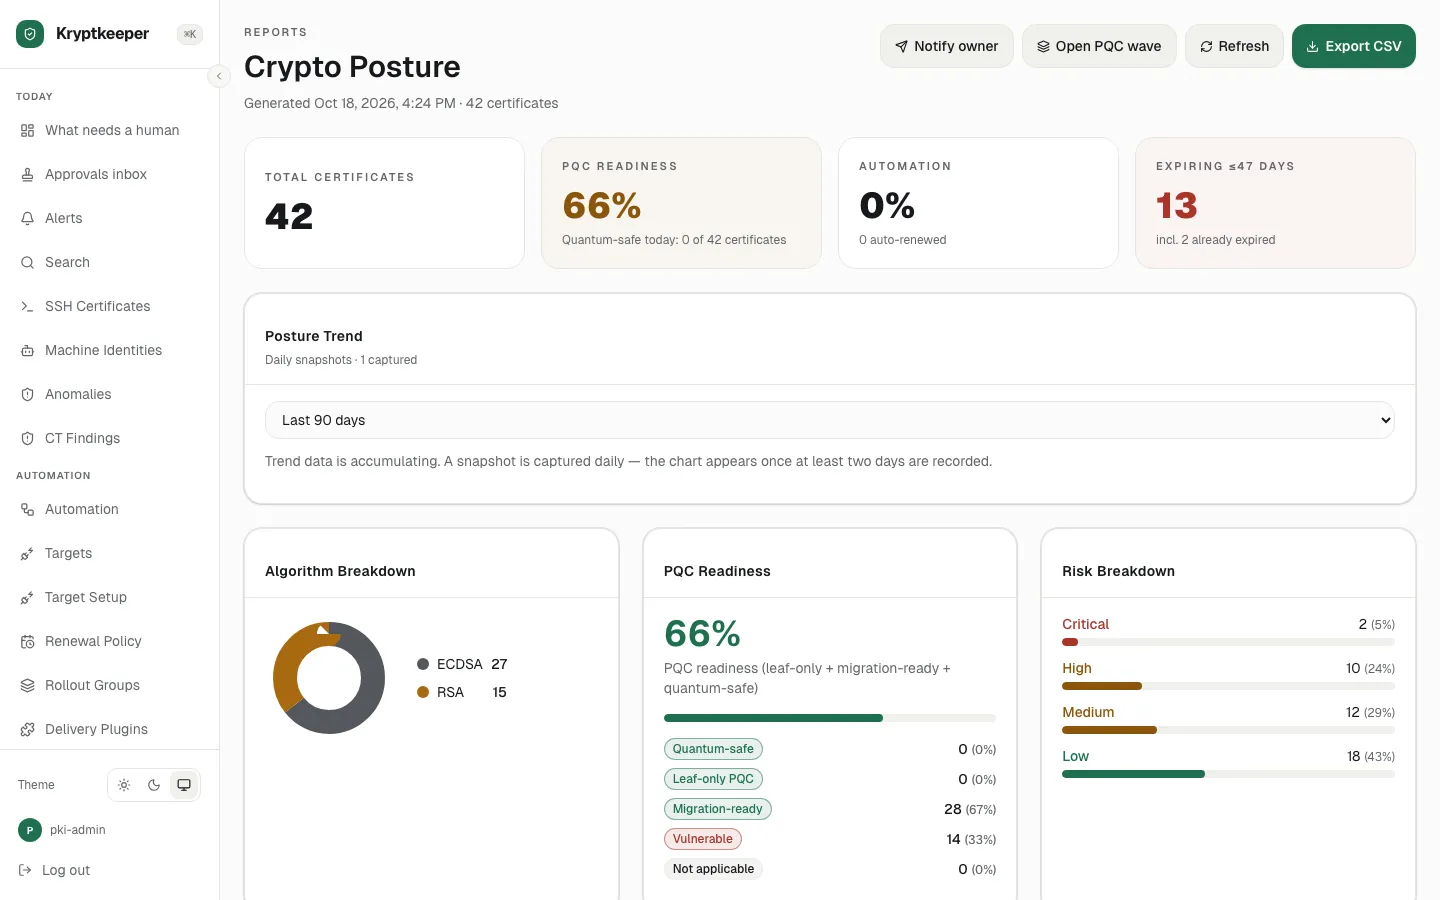
Task: Click the Delivery Plugins puzzle icon
Action: click(x=27, y=729)
